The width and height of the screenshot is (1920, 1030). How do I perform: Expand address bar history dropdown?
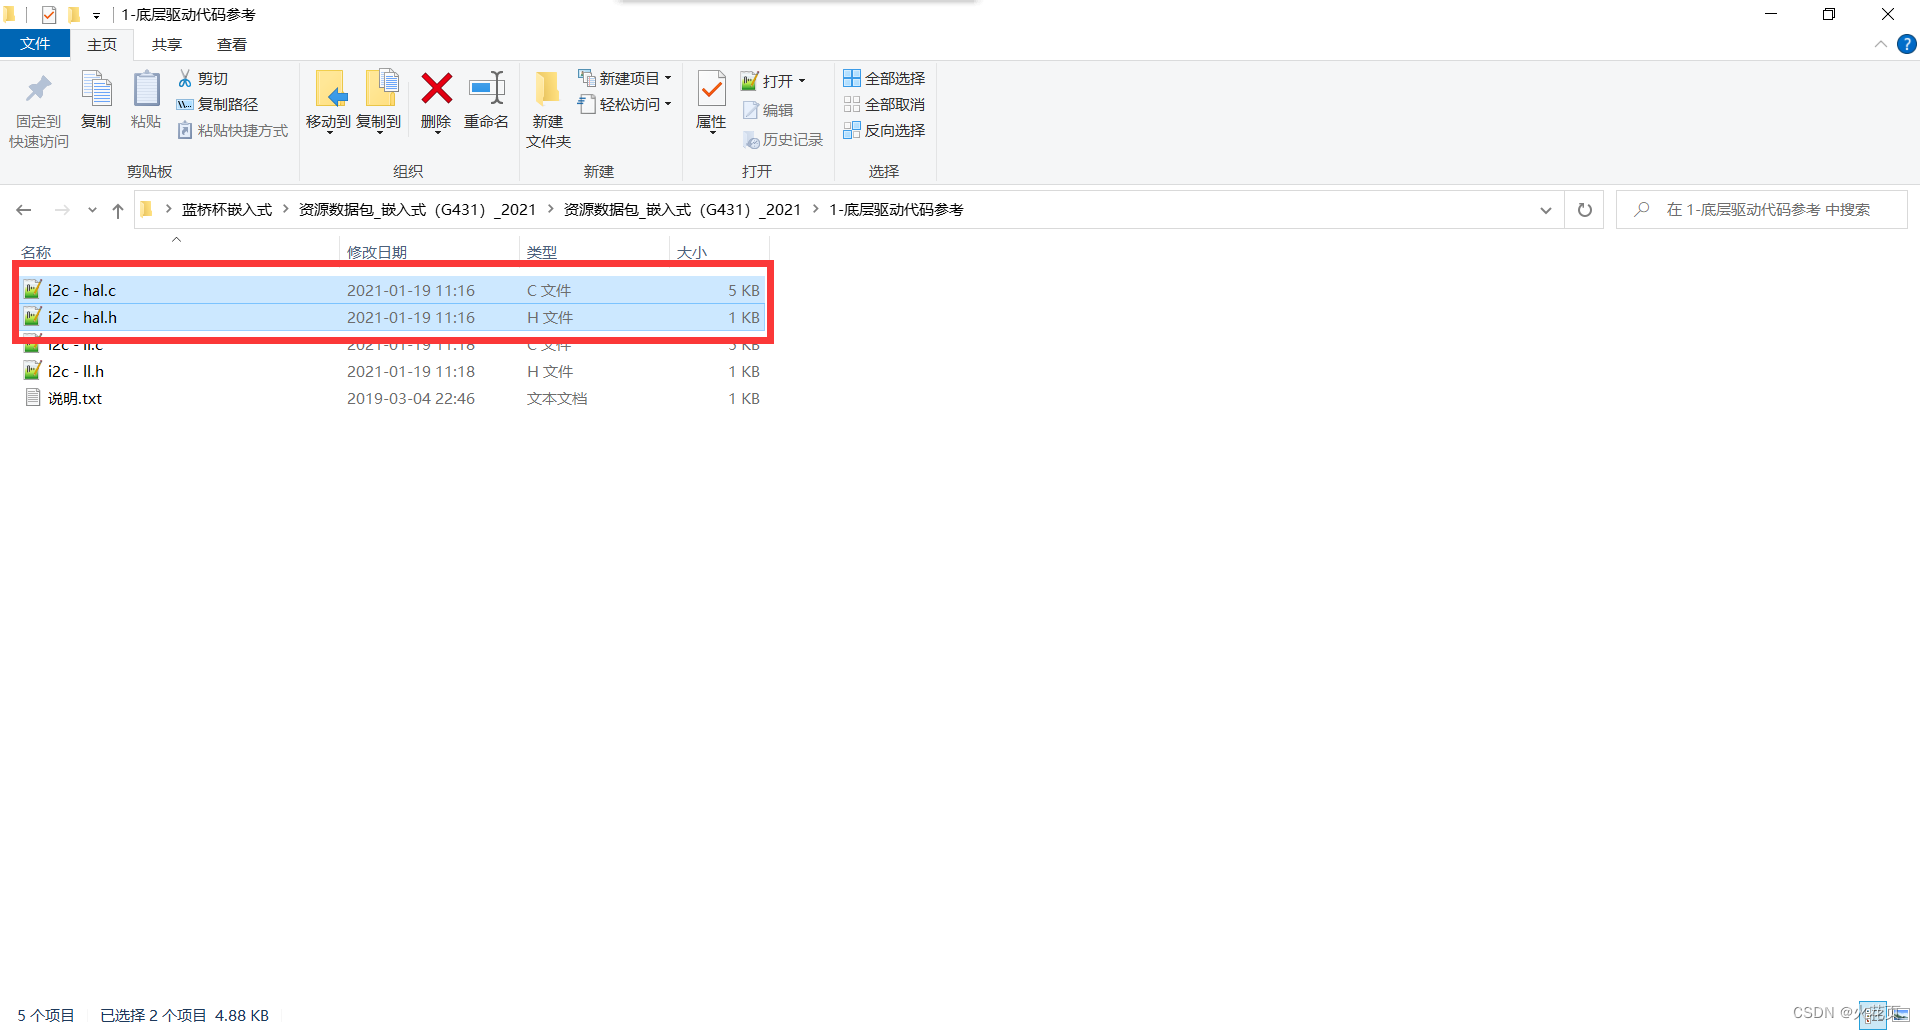[x=1546, y=210]
